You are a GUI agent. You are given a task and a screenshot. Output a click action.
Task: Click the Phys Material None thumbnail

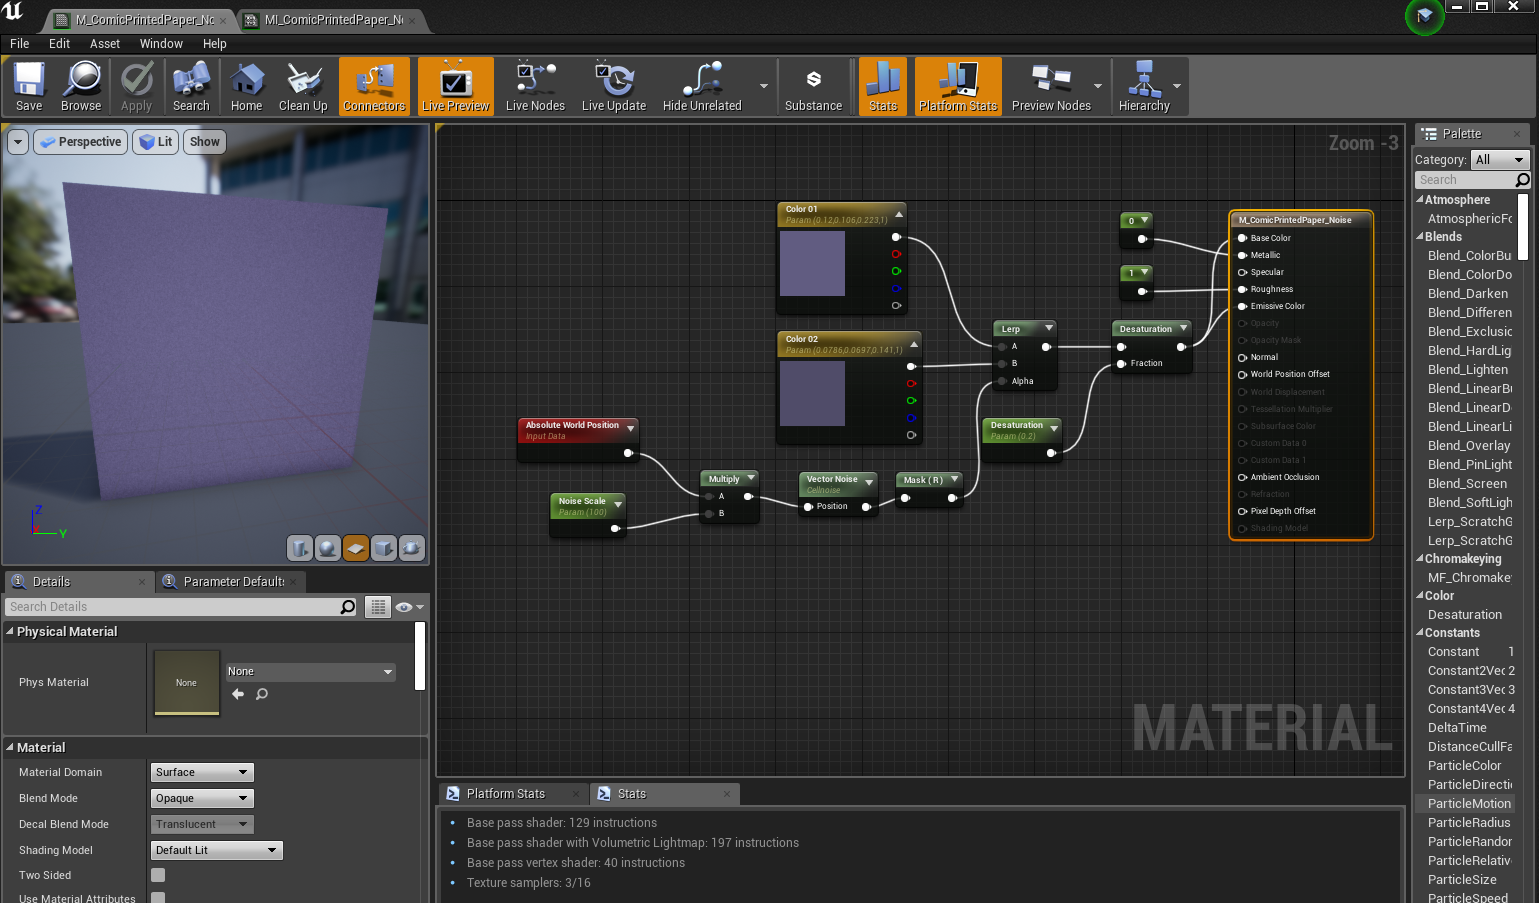click(x=186, y=683)
